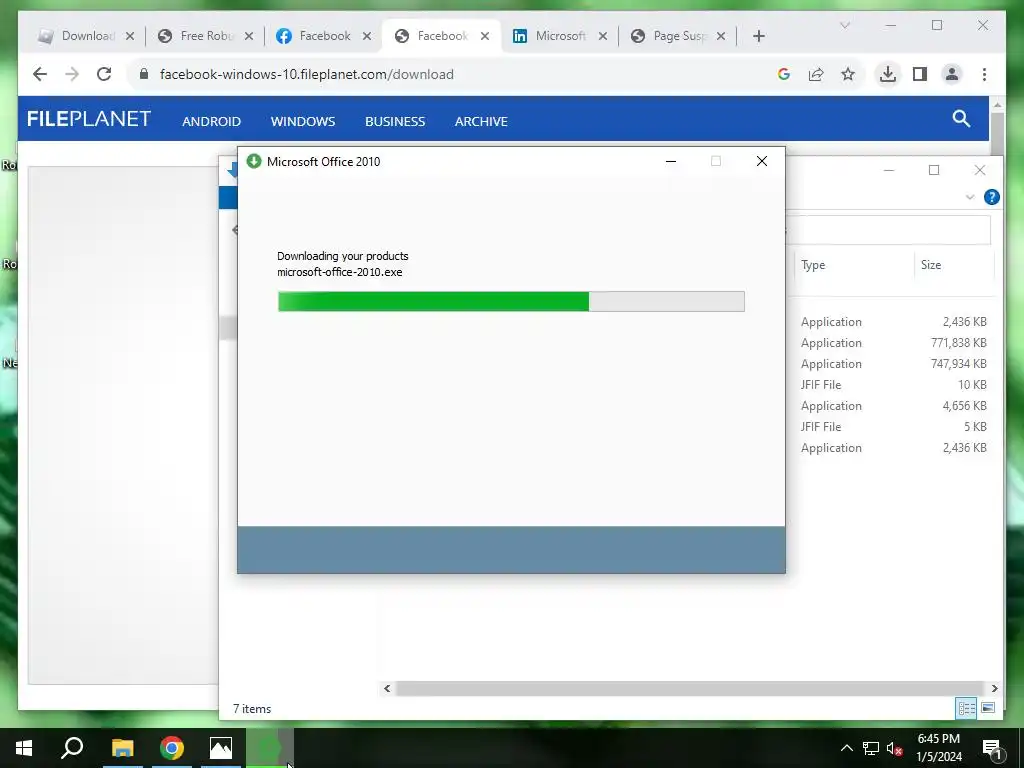Screen dimensions: 1024x768
Task: Open Chrome downloads tray
Action: (888, 74)
